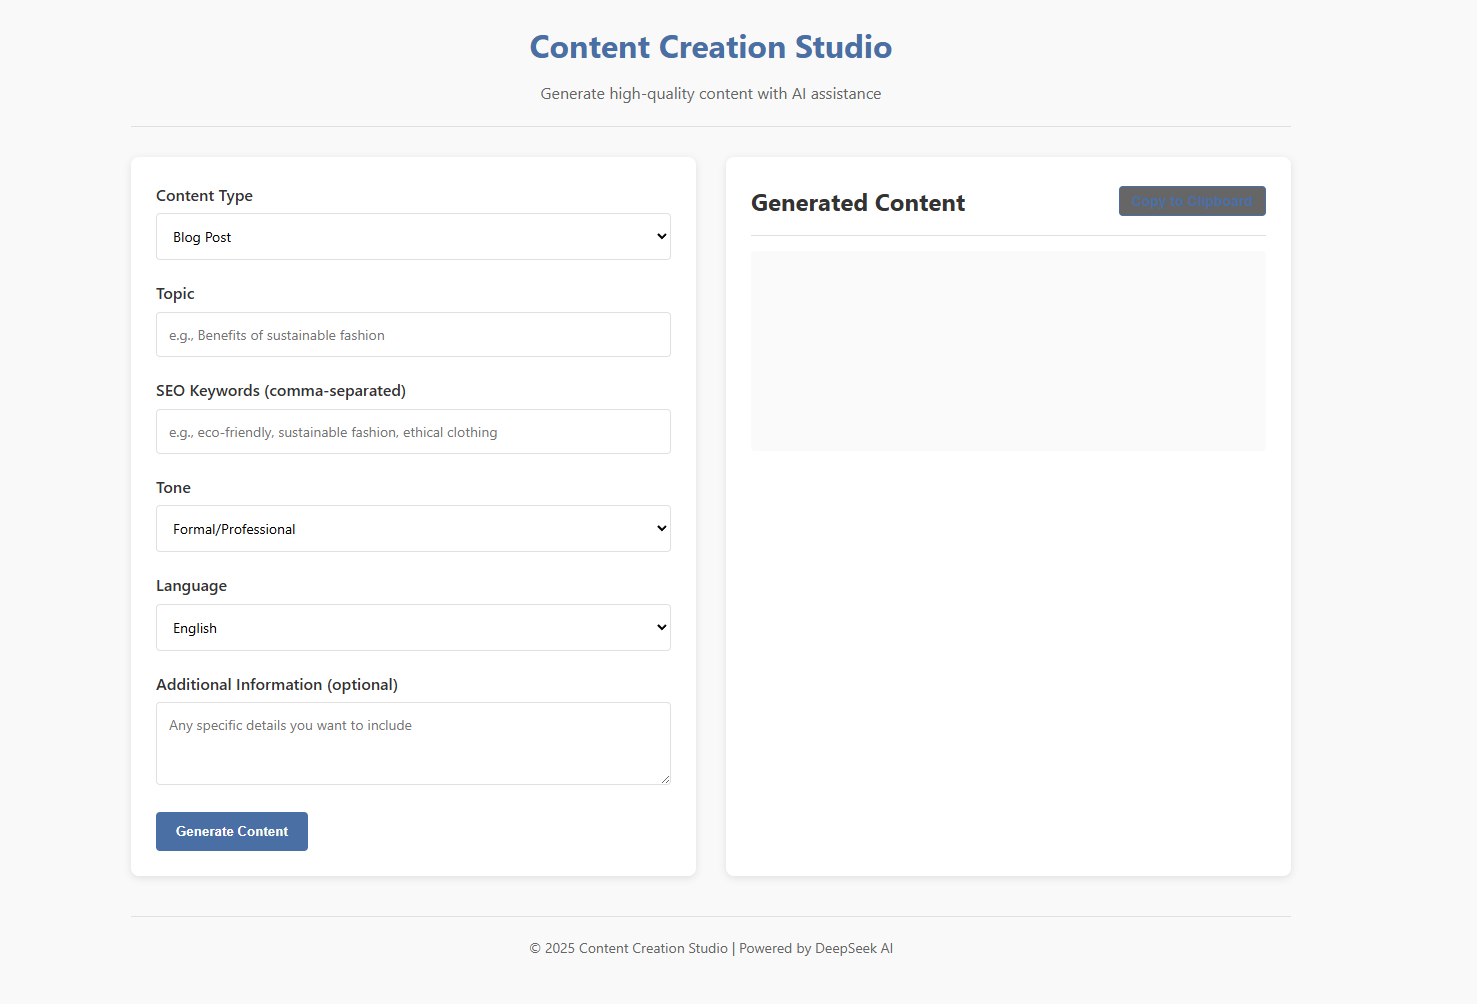This screenshot has height=1004, width=1477.
Task: Expand the Tone dropdown showing Formal/Professional
Action: click(x=412, y=529)
